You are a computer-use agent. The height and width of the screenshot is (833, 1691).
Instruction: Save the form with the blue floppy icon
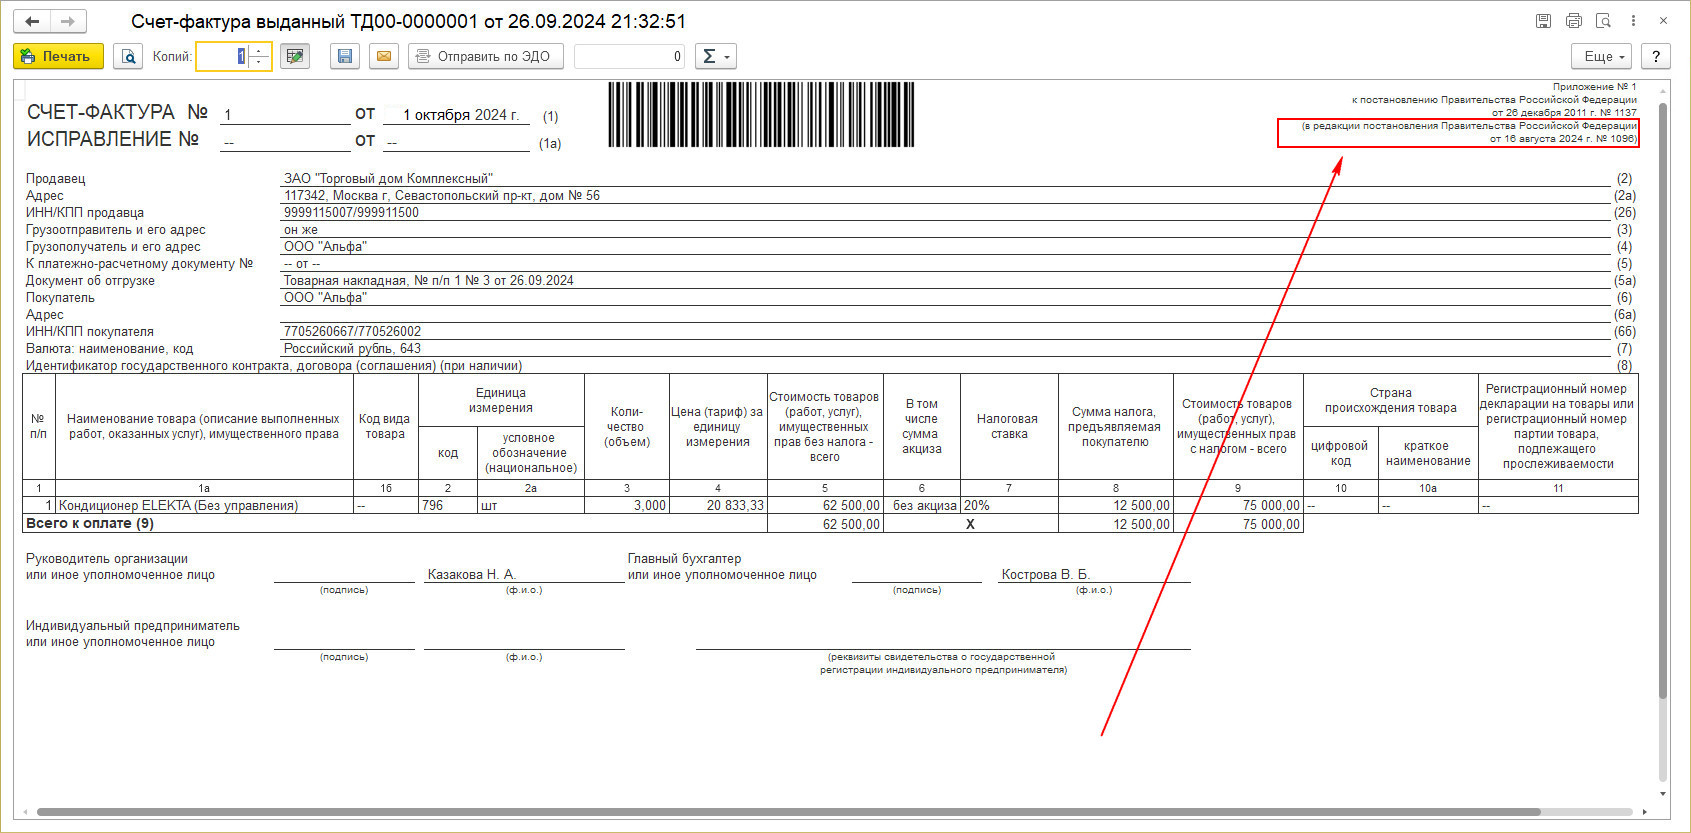pyautogui.click(x=345, y=57)
